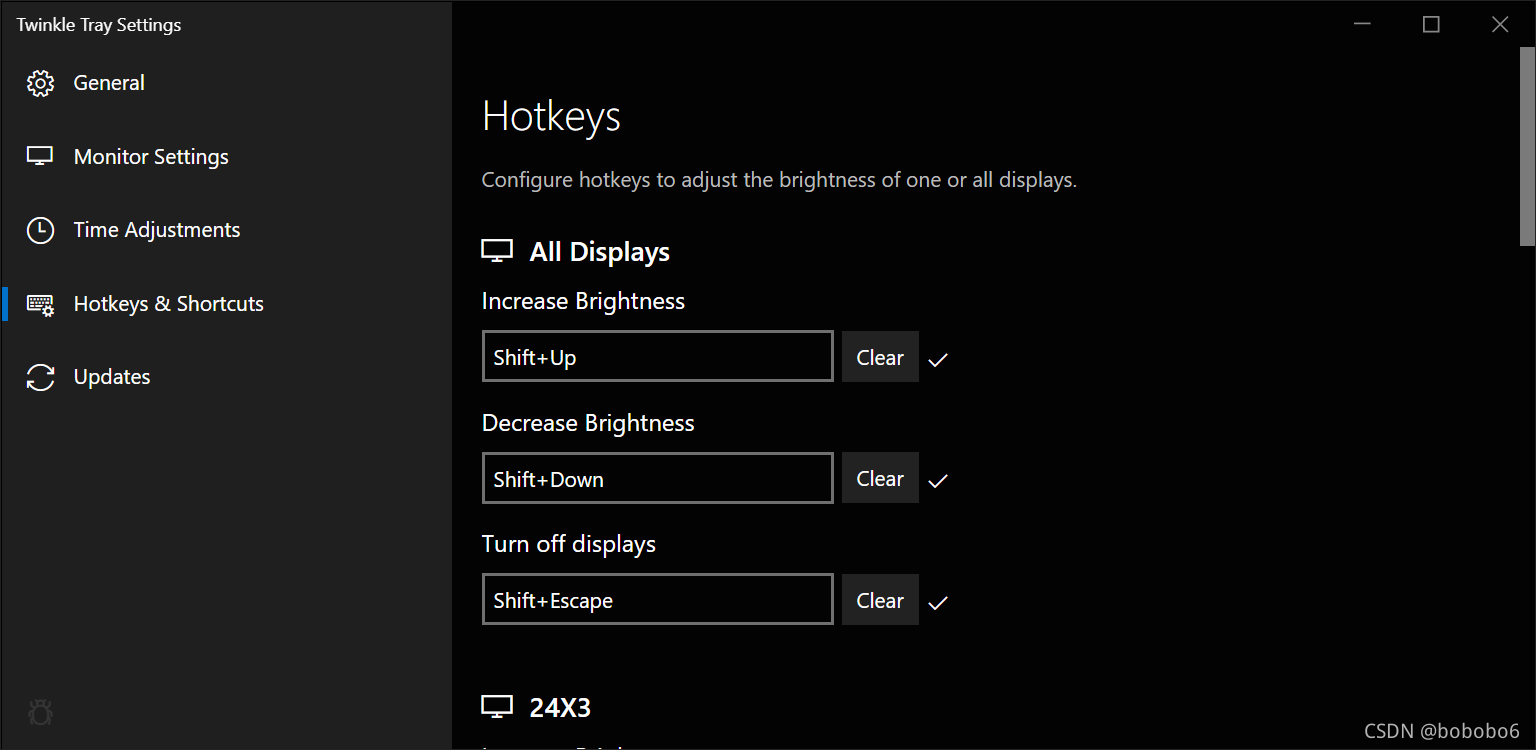Viewport: 1536px width, 750px height.
Task: Click the Decrease Brightness label
Action: tap(588, 423)
